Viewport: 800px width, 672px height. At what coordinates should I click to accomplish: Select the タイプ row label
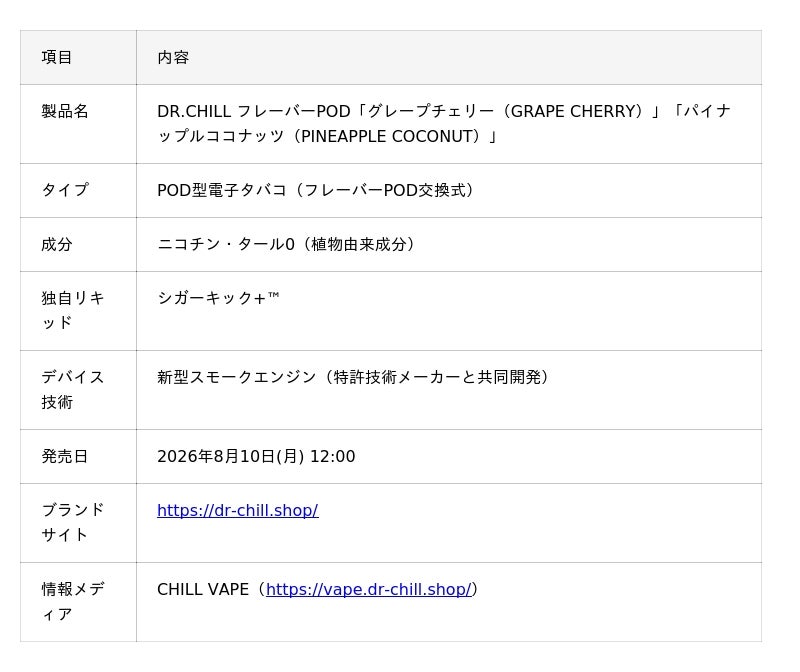tap(65, 190)
